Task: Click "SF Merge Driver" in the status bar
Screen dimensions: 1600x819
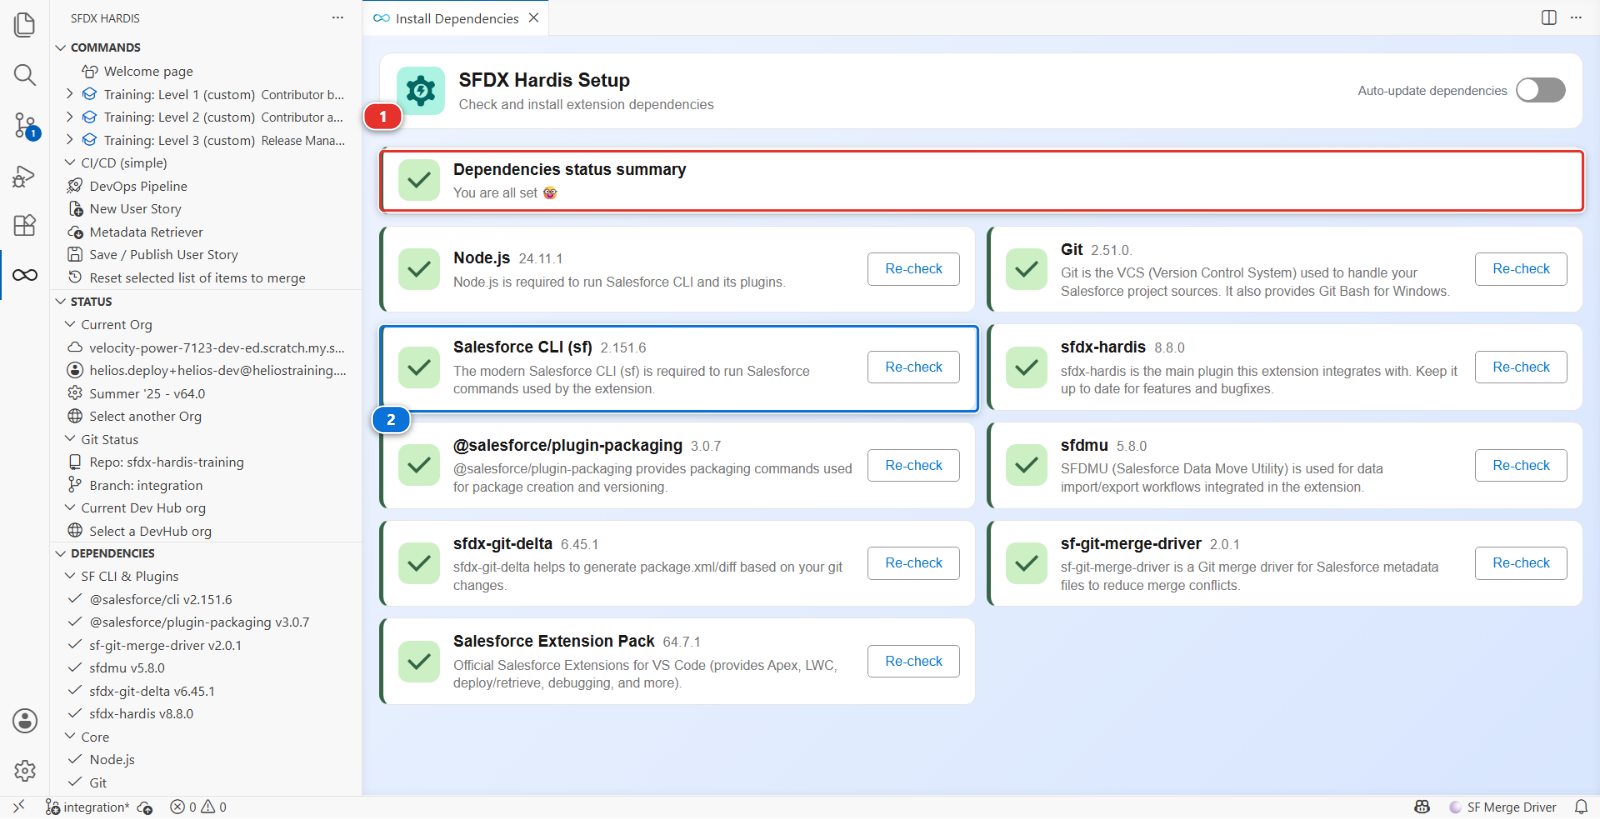Action: point(1502,807)
